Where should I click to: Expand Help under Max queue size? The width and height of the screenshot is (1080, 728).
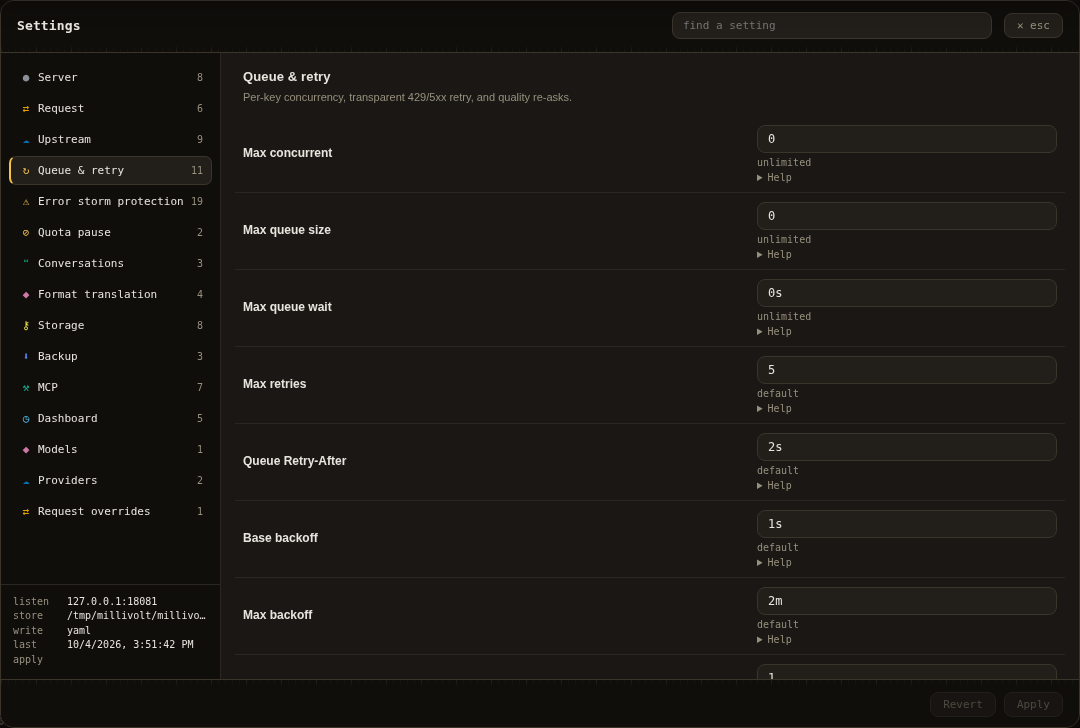pyautogui.click(x=774, y=255)
